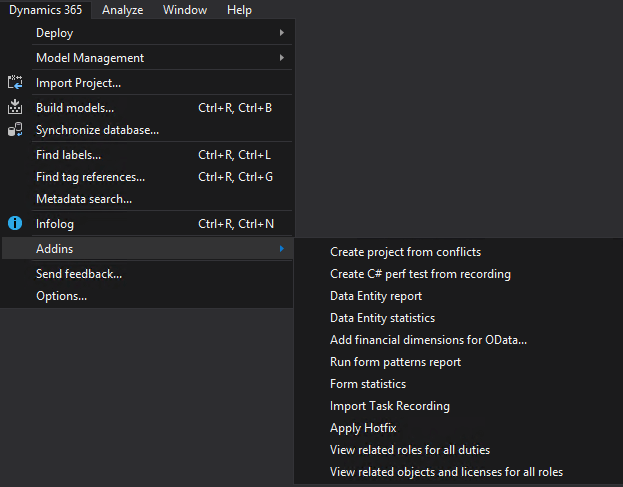Click the Import Project icon
This screenshot has height=487, width=623.
(15, 83)
